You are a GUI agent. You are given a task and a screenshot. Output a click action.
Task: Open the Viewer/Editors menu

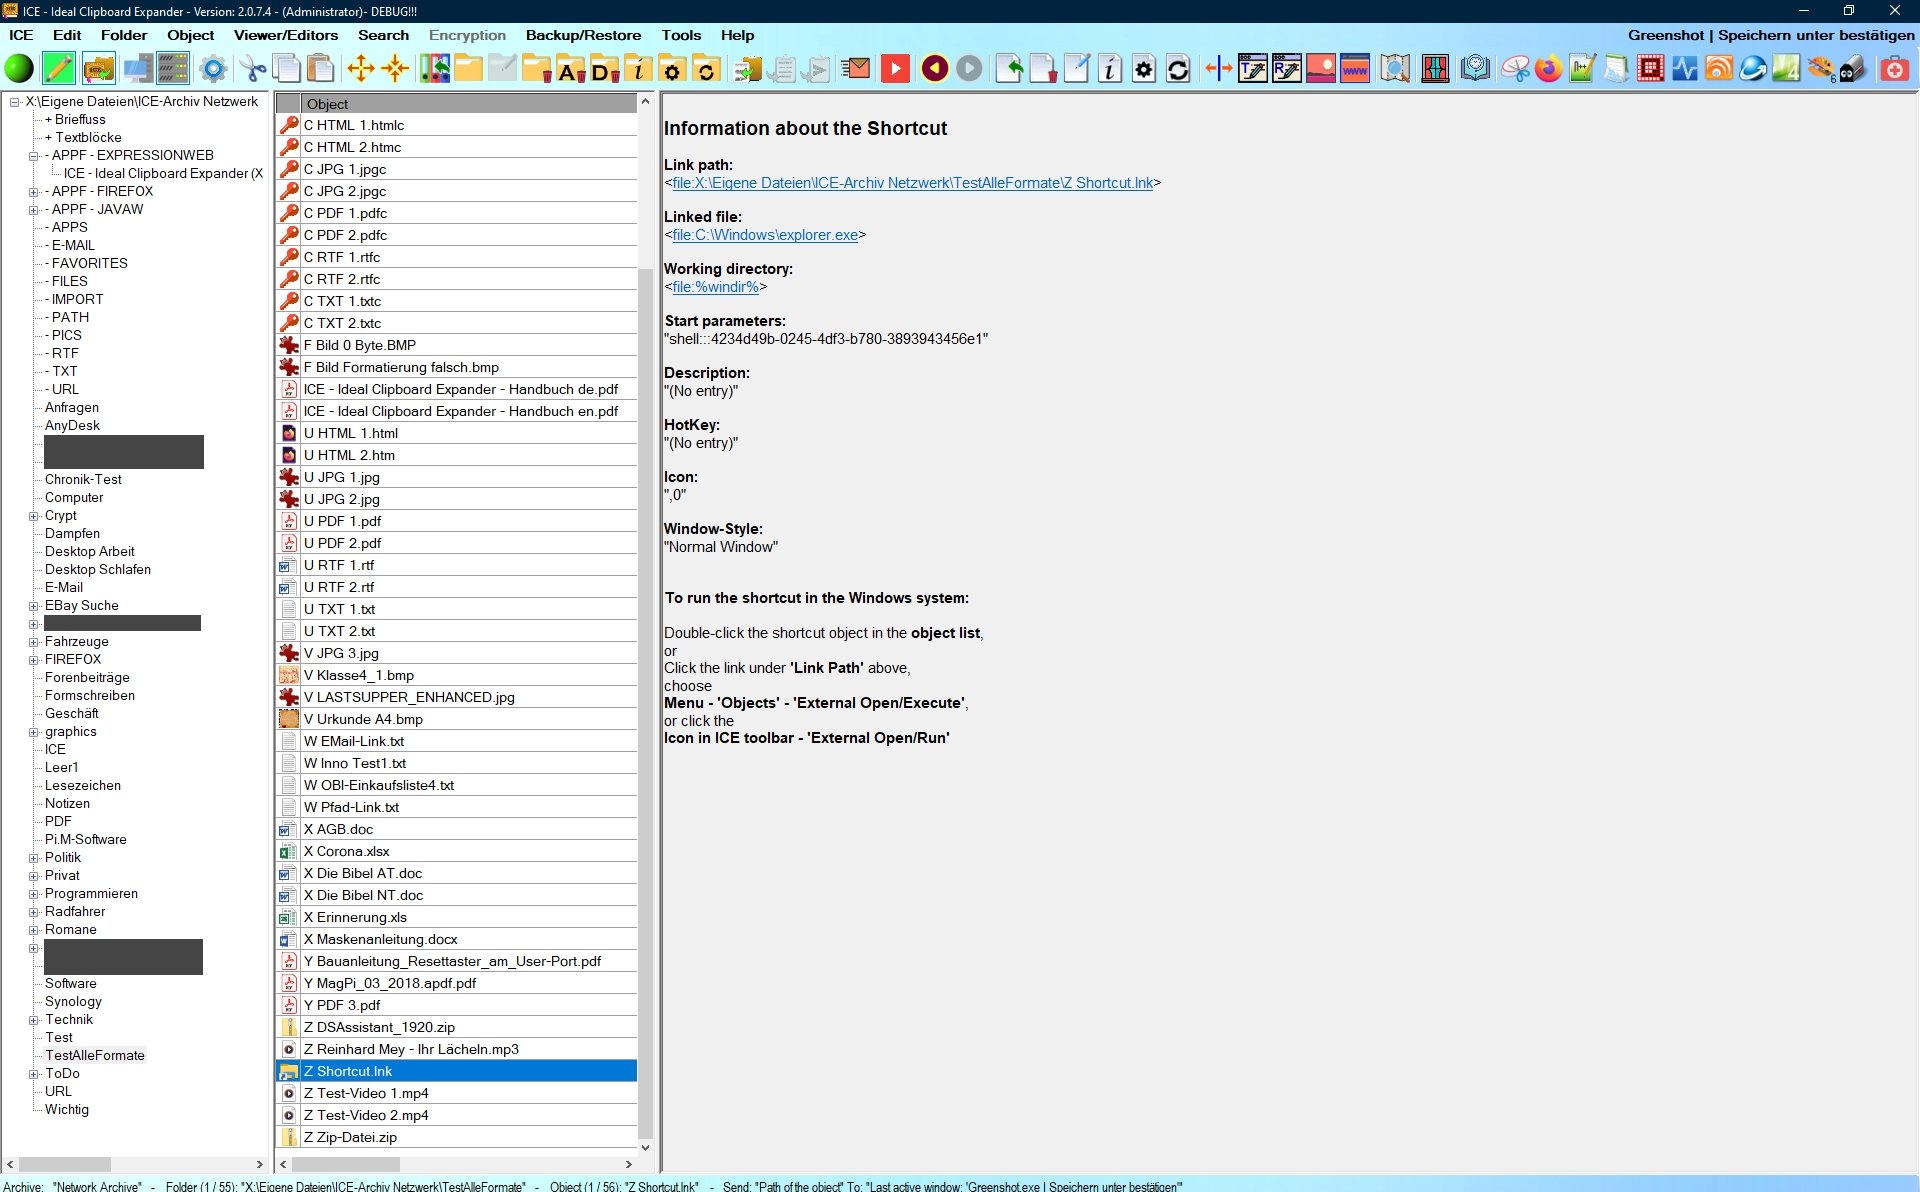point(286,35)
